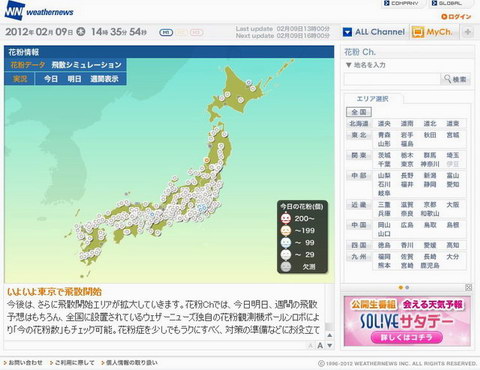Select the 週間表示 weekly tab
The width and height of the screenshot is (480, 370).
pos(104,79)
